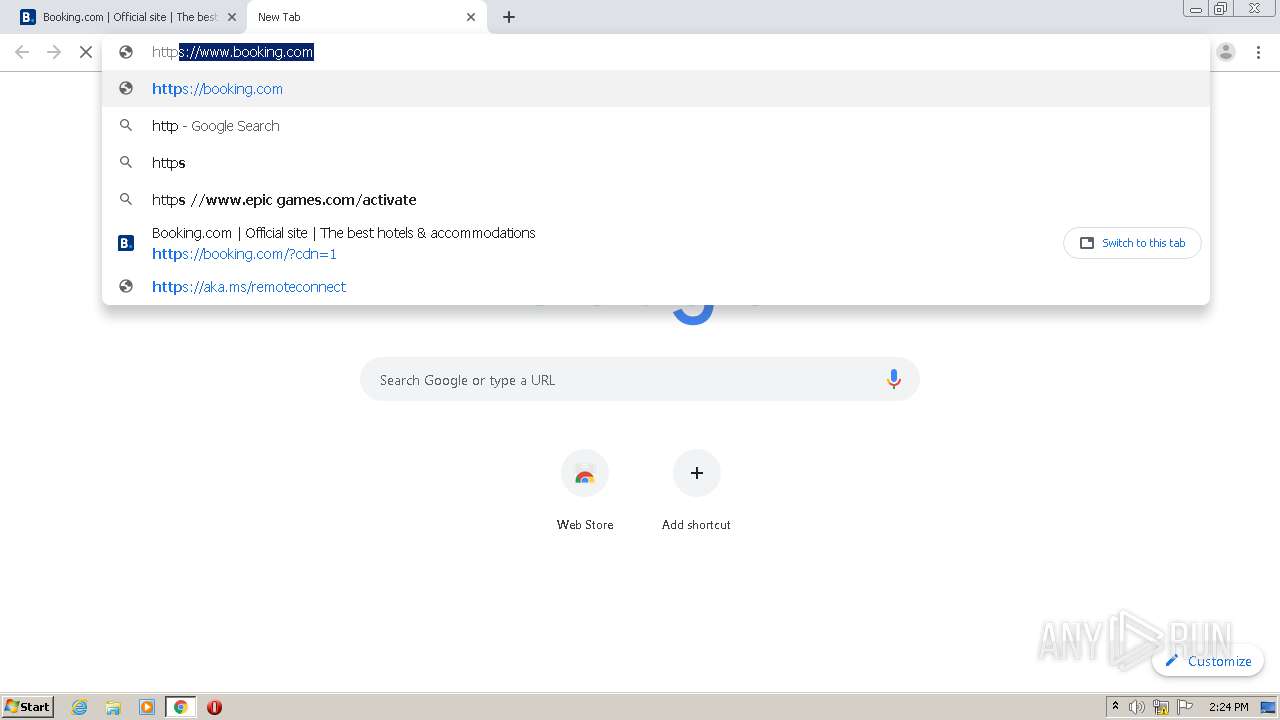Click the Web Store label
Image resolution: width=1280 pixels, height=720 pixels.
(x=585, y=525)
